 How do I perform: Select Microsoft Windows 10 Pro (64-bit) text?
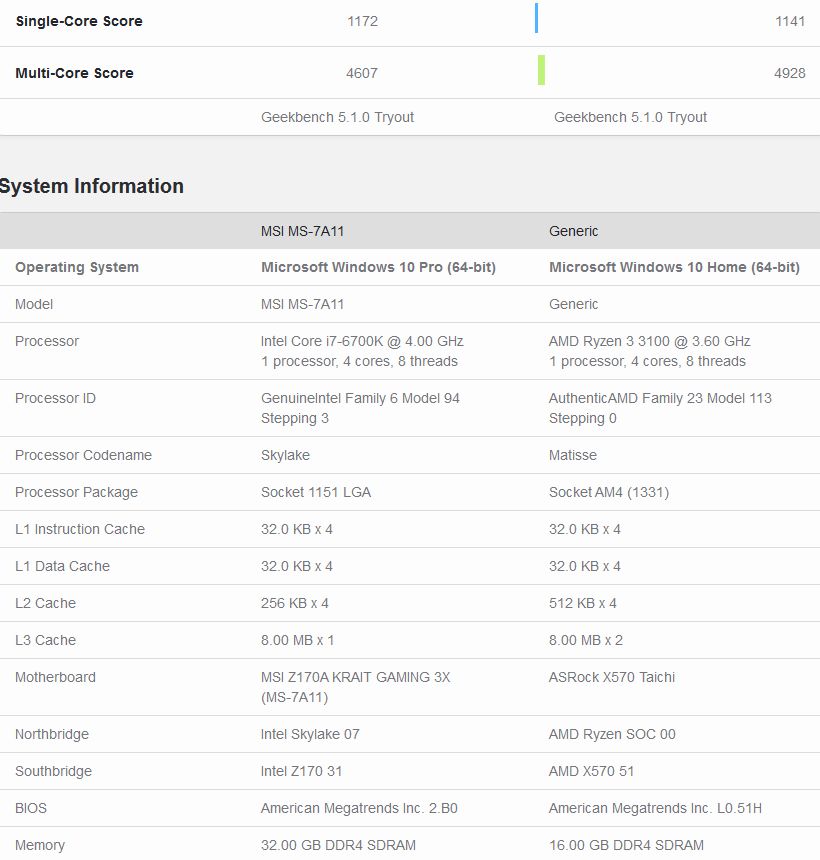pos(378,267)
